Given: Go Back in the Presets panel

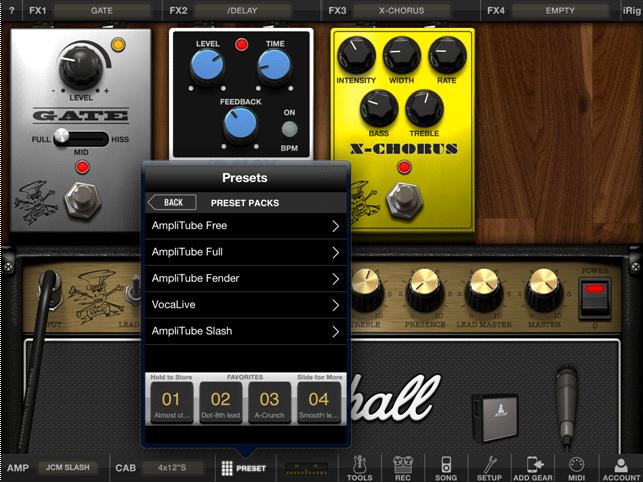Looking at the screenshot, I should (172, 203).
